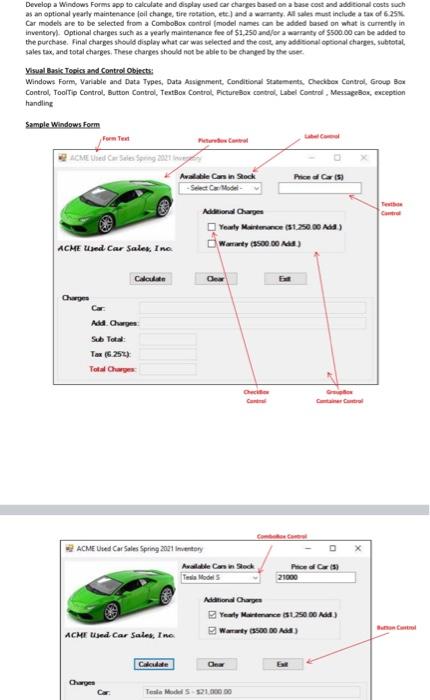The width and height of the screenshot is (430, 700).
Task: Click the 'Tax (6.25%):' label
Action: click(x=111, y=354)
